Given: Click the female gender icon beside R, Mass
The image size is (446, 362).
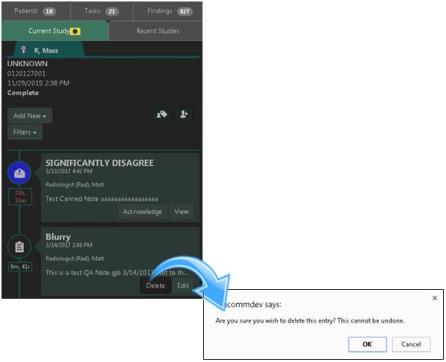Looking at the screenshot, I should click(x=23, y=50).
